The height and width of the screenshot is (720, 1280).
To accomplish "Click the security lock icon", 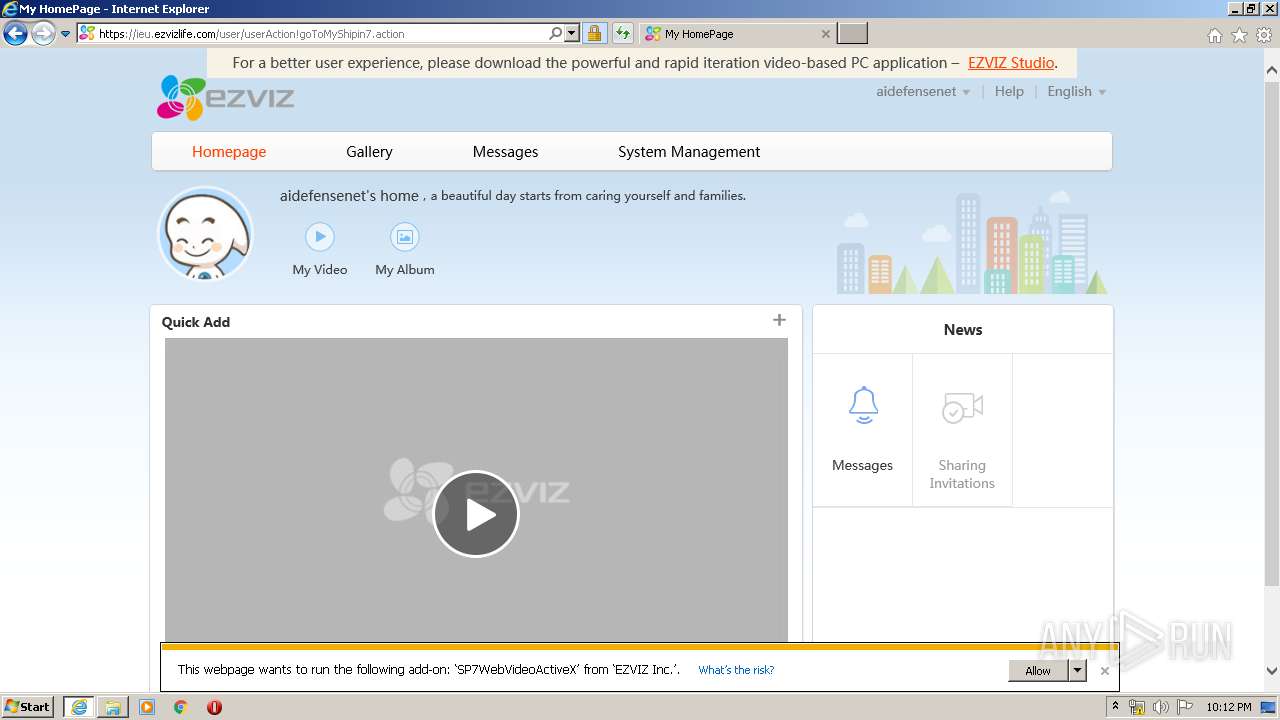I will (594, 33).
